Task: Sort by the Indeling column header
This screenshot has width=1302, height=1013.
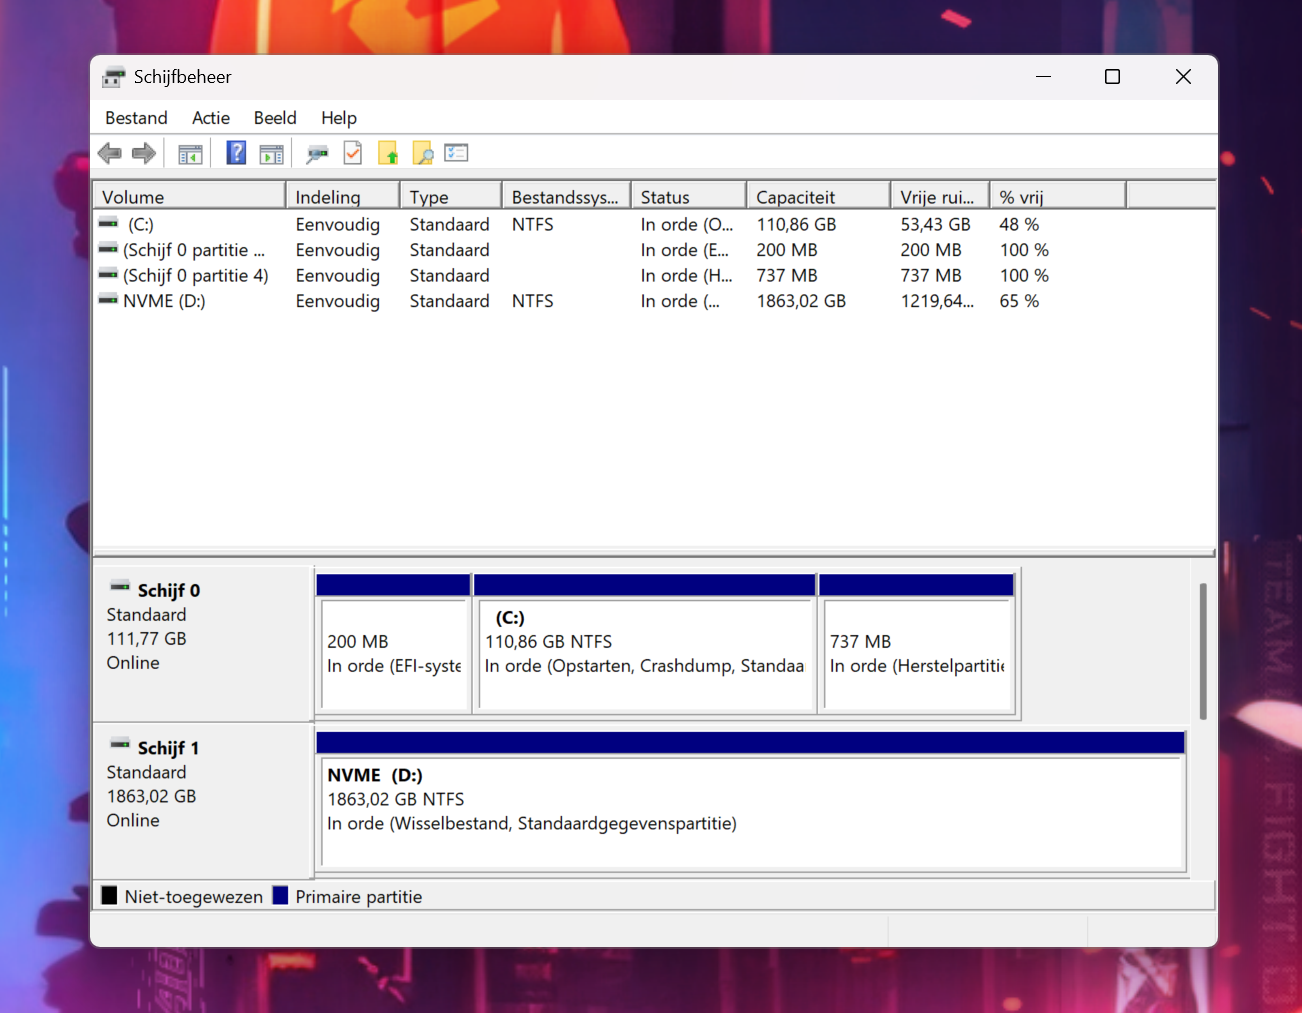Action: coord(343,196)
